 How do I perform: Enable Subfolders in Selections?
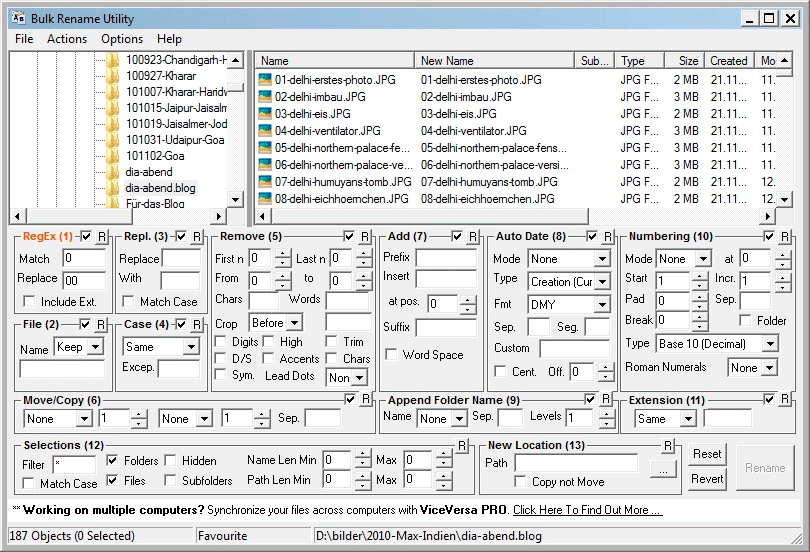coord(170,480)
